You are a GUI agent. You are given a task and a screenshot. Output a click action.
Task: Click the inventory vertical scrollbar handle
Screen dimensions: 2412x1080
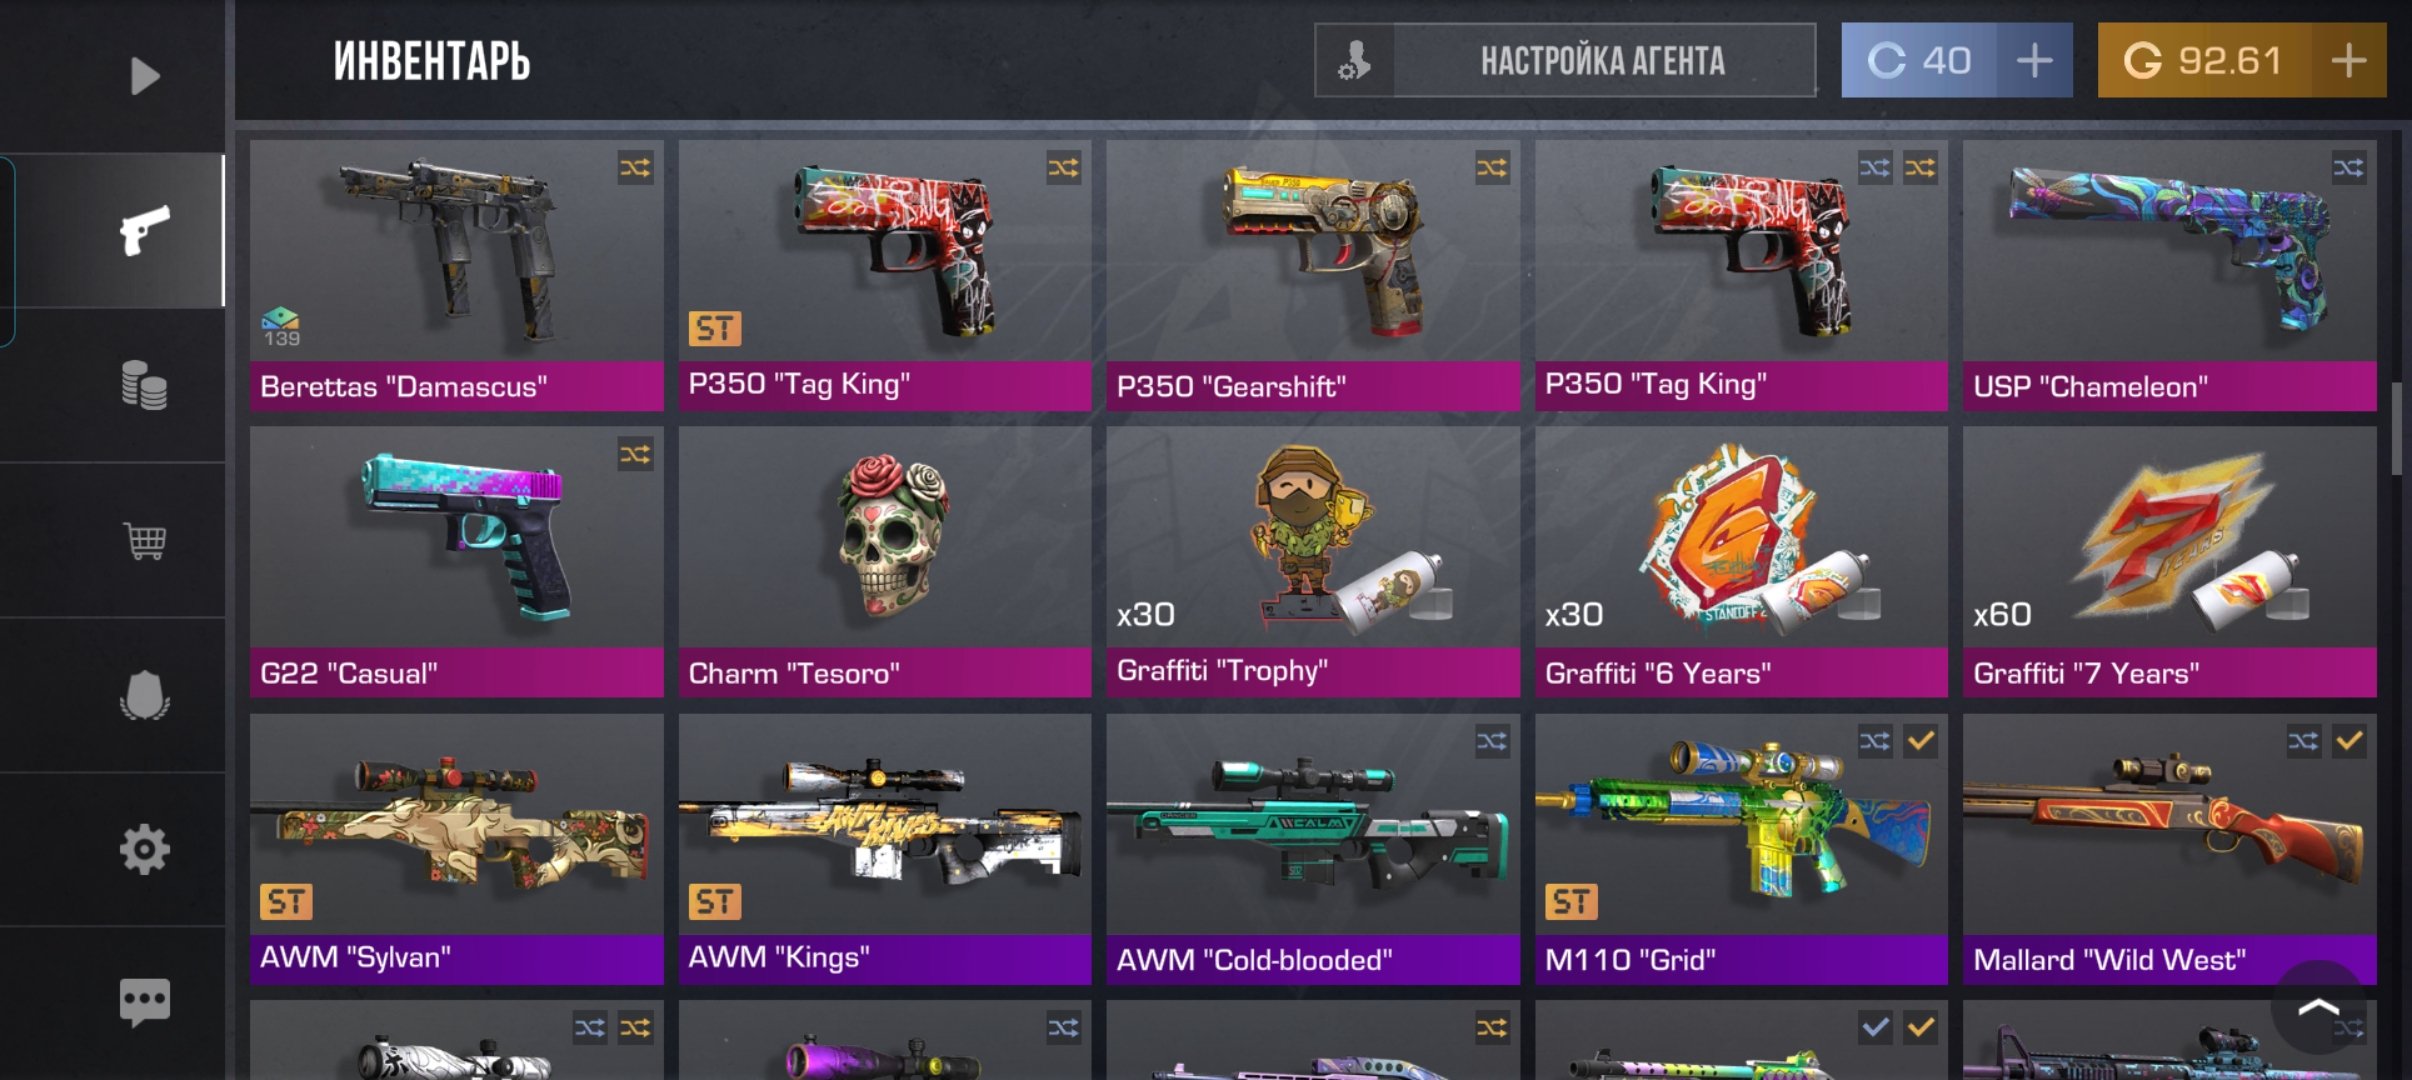click(x=2396, y=429)
